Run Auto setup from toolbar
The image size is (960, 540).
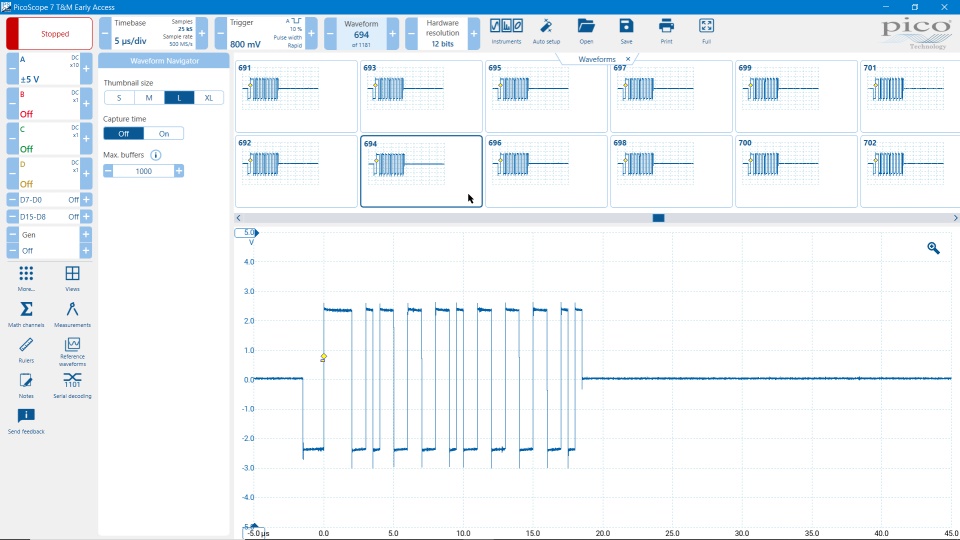tap(546, 29)
